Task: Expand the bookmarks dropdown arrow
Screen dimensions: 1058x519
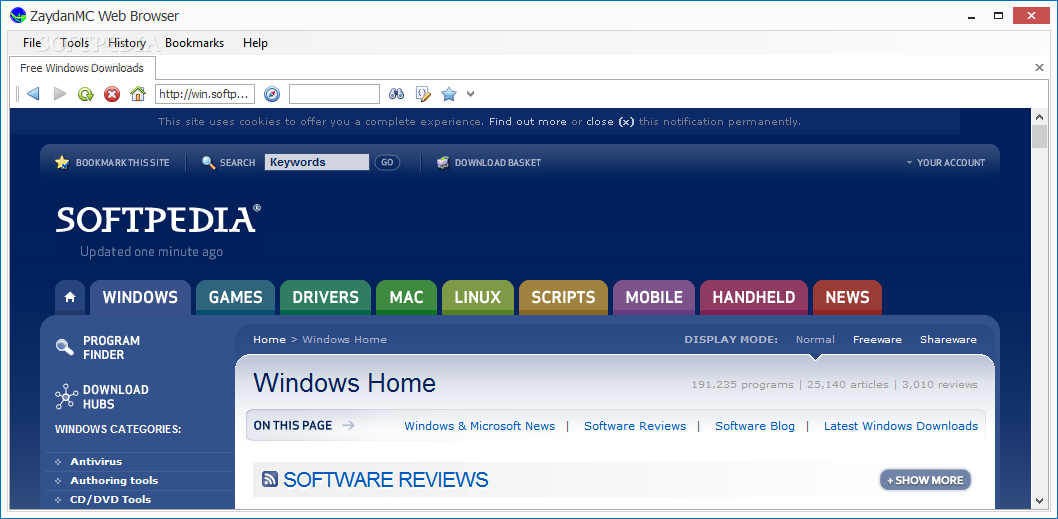Action: pyautogui.click(x=470, y=94)
